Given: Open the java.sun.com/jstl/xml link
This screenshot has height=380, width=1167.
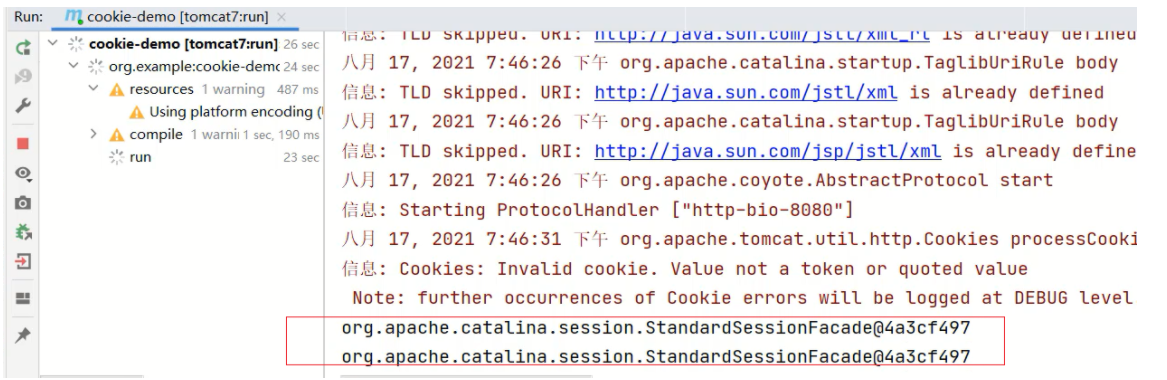Looking at the screenshot, I should click(x=746, y=93).
